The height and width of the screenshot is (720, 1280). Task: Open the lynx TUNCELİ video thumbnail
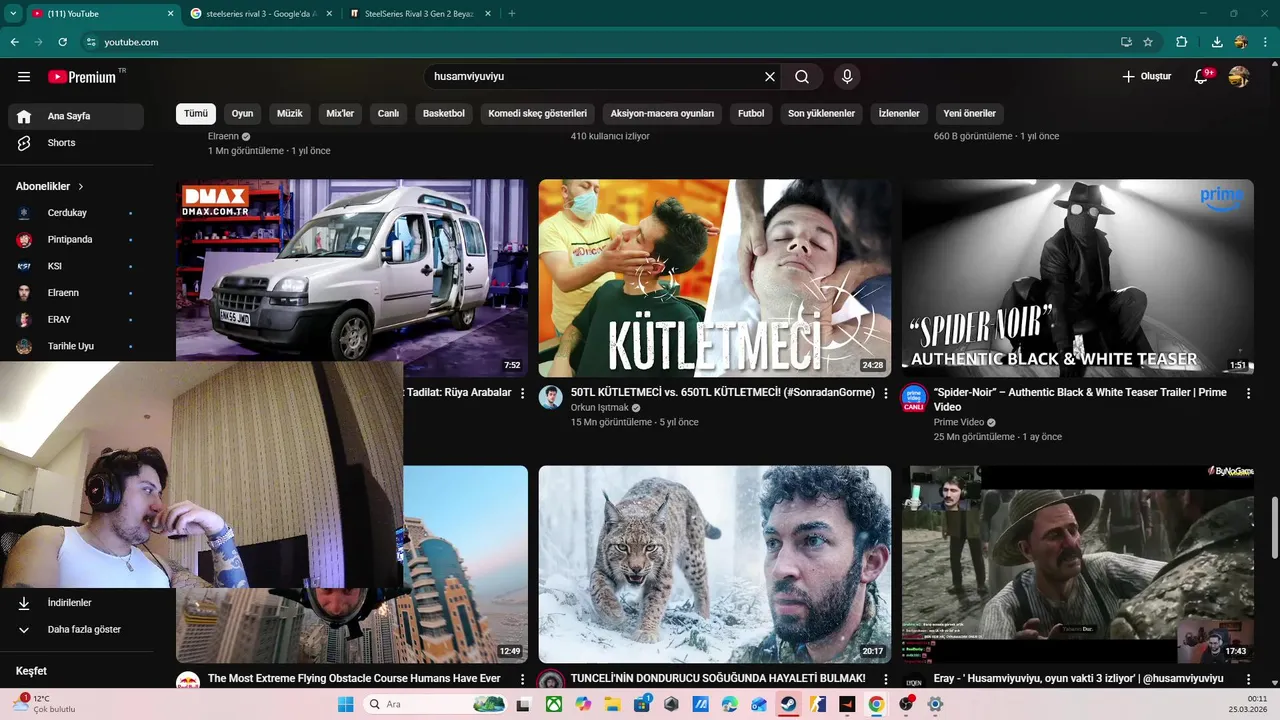tap(715, 564)
